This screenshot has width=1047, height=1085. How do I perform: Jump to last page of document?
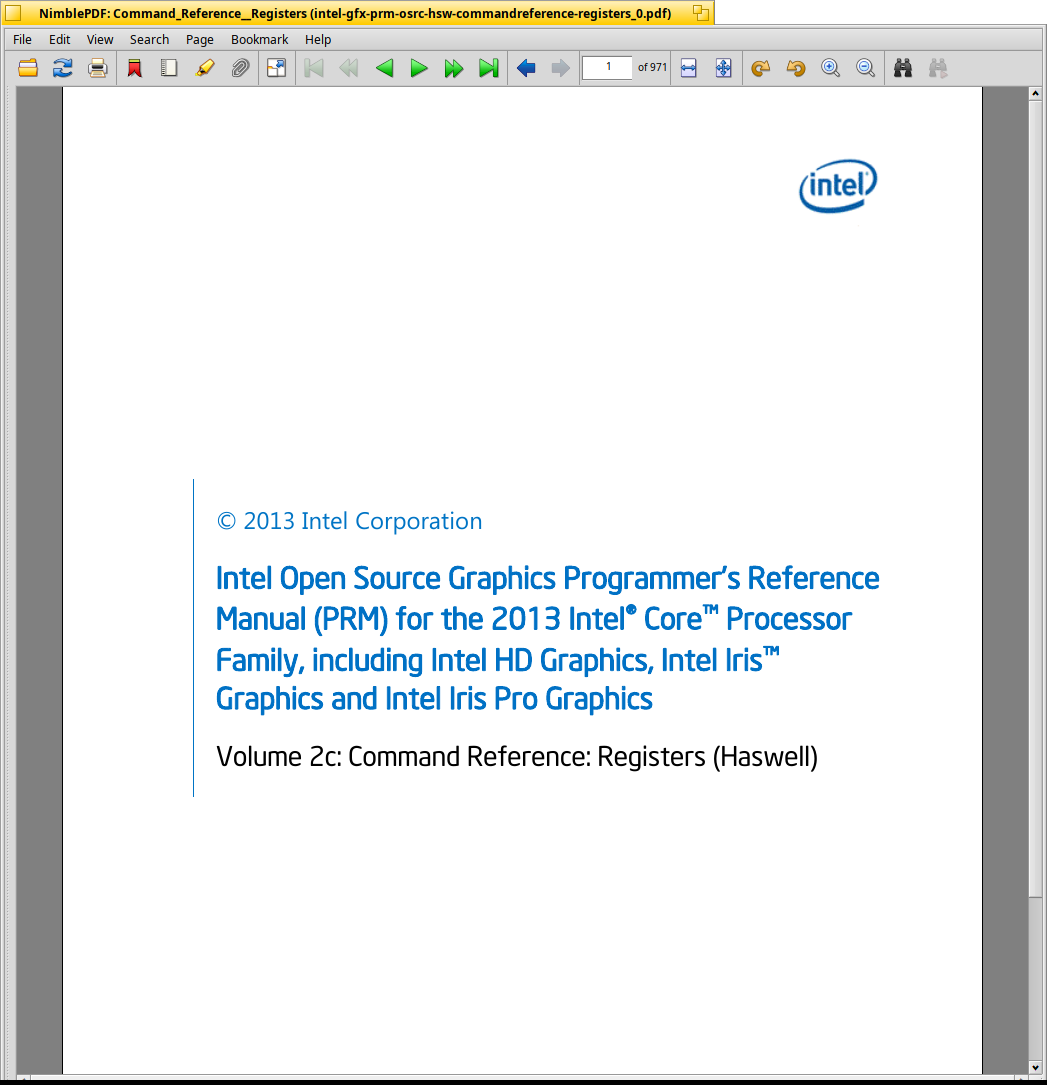489,68
